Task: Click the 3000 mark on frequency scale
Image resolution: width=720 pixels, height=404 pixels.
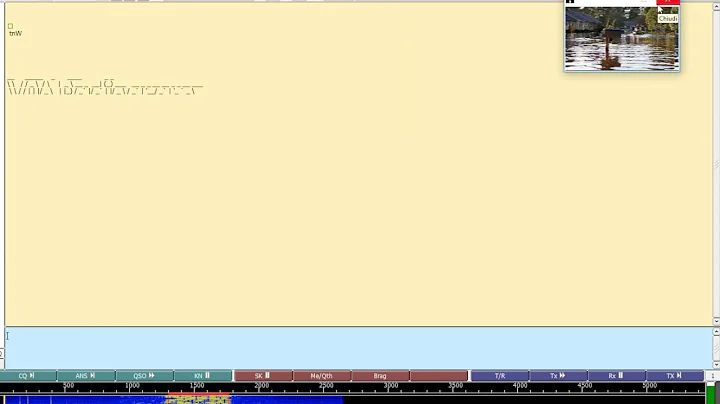Action: [391, 386]
